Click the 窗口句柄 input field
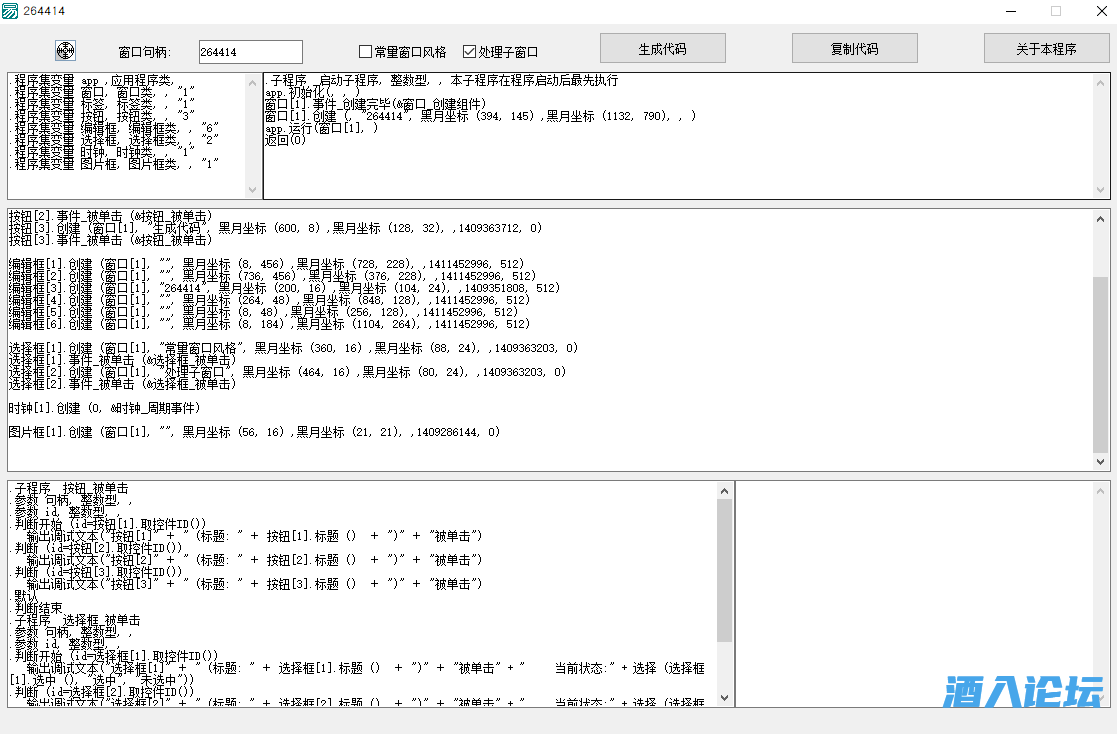 tap(250, 52)
